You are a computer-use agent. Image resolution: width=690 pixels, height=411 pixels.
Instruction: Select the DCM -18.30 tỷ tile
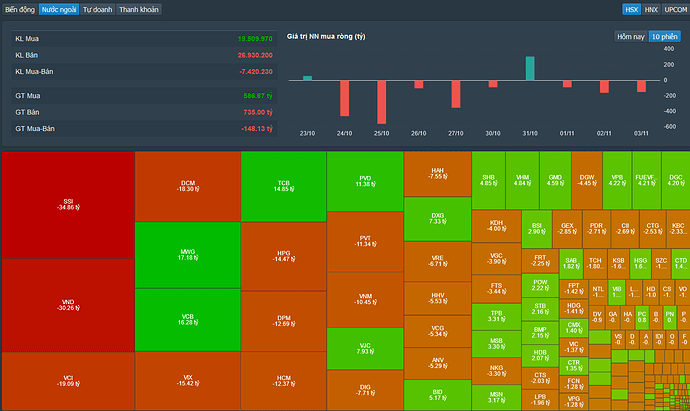click(188, 186)
